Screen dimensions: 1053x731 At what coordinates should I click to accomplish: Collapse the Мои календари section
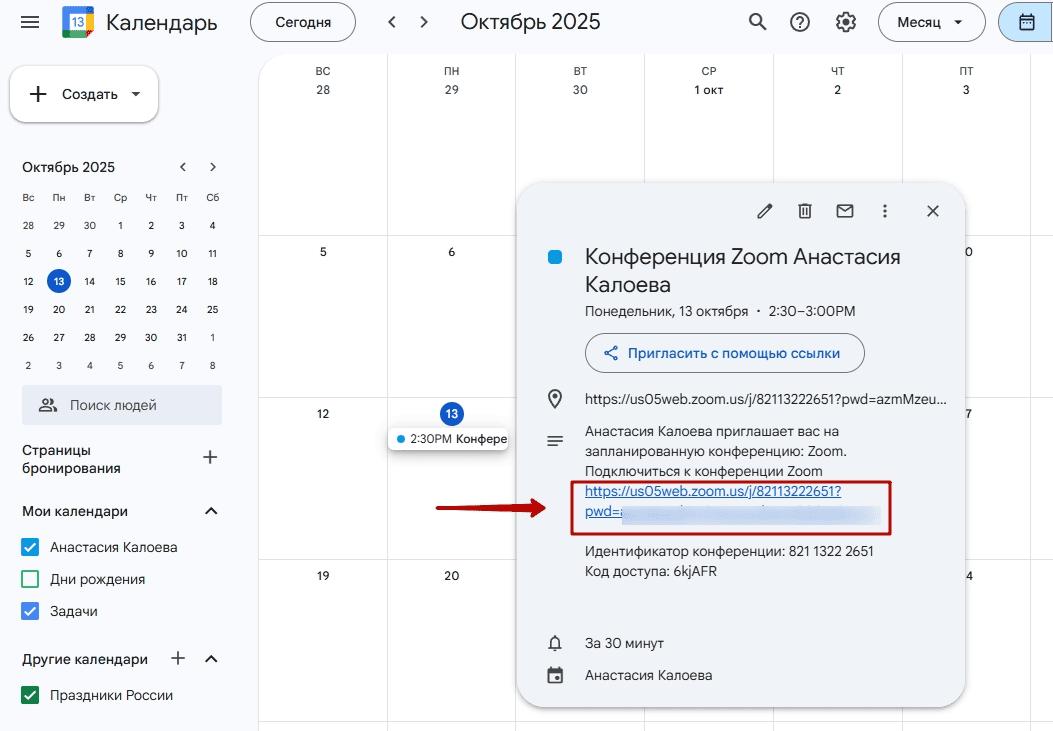[211, 511]
